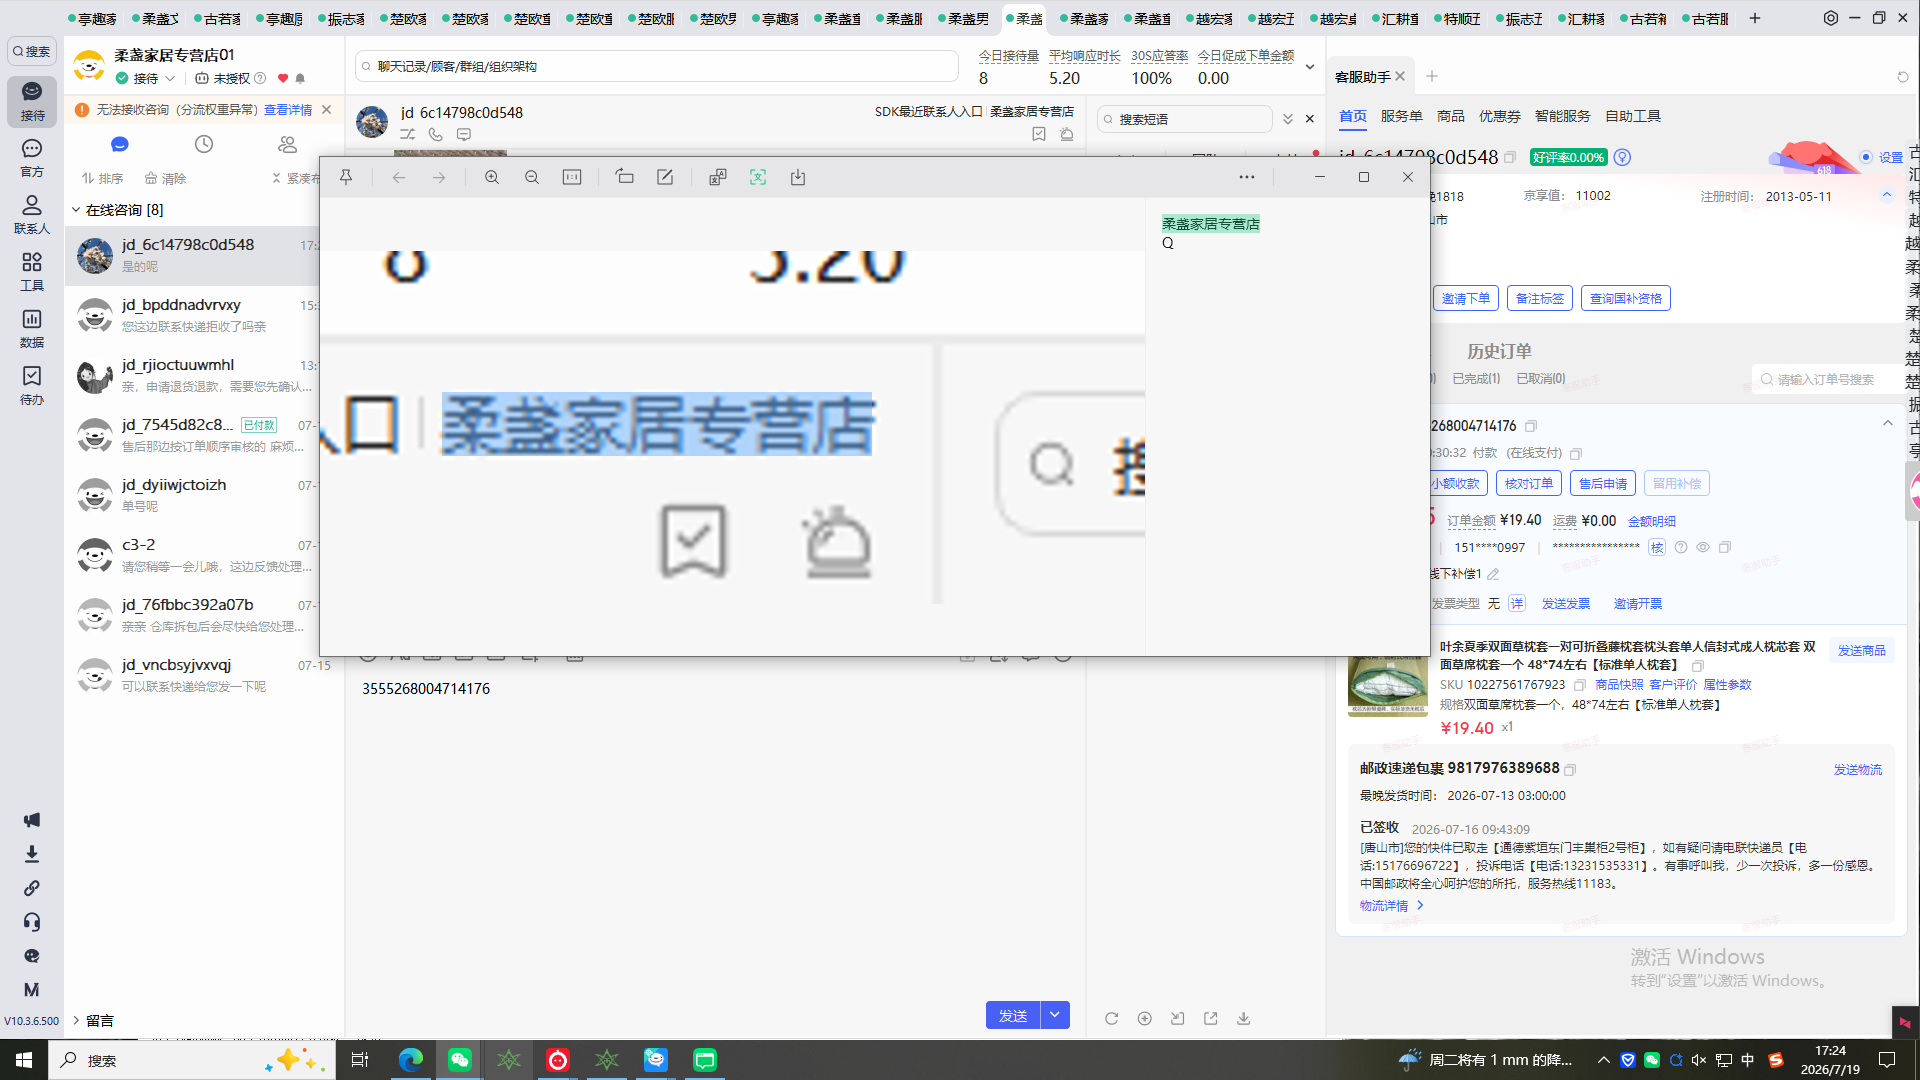The width and height of the screenshot is (1920, 1080).
Task: Click the 邀请下单 button
Action: pos(1465,298)
